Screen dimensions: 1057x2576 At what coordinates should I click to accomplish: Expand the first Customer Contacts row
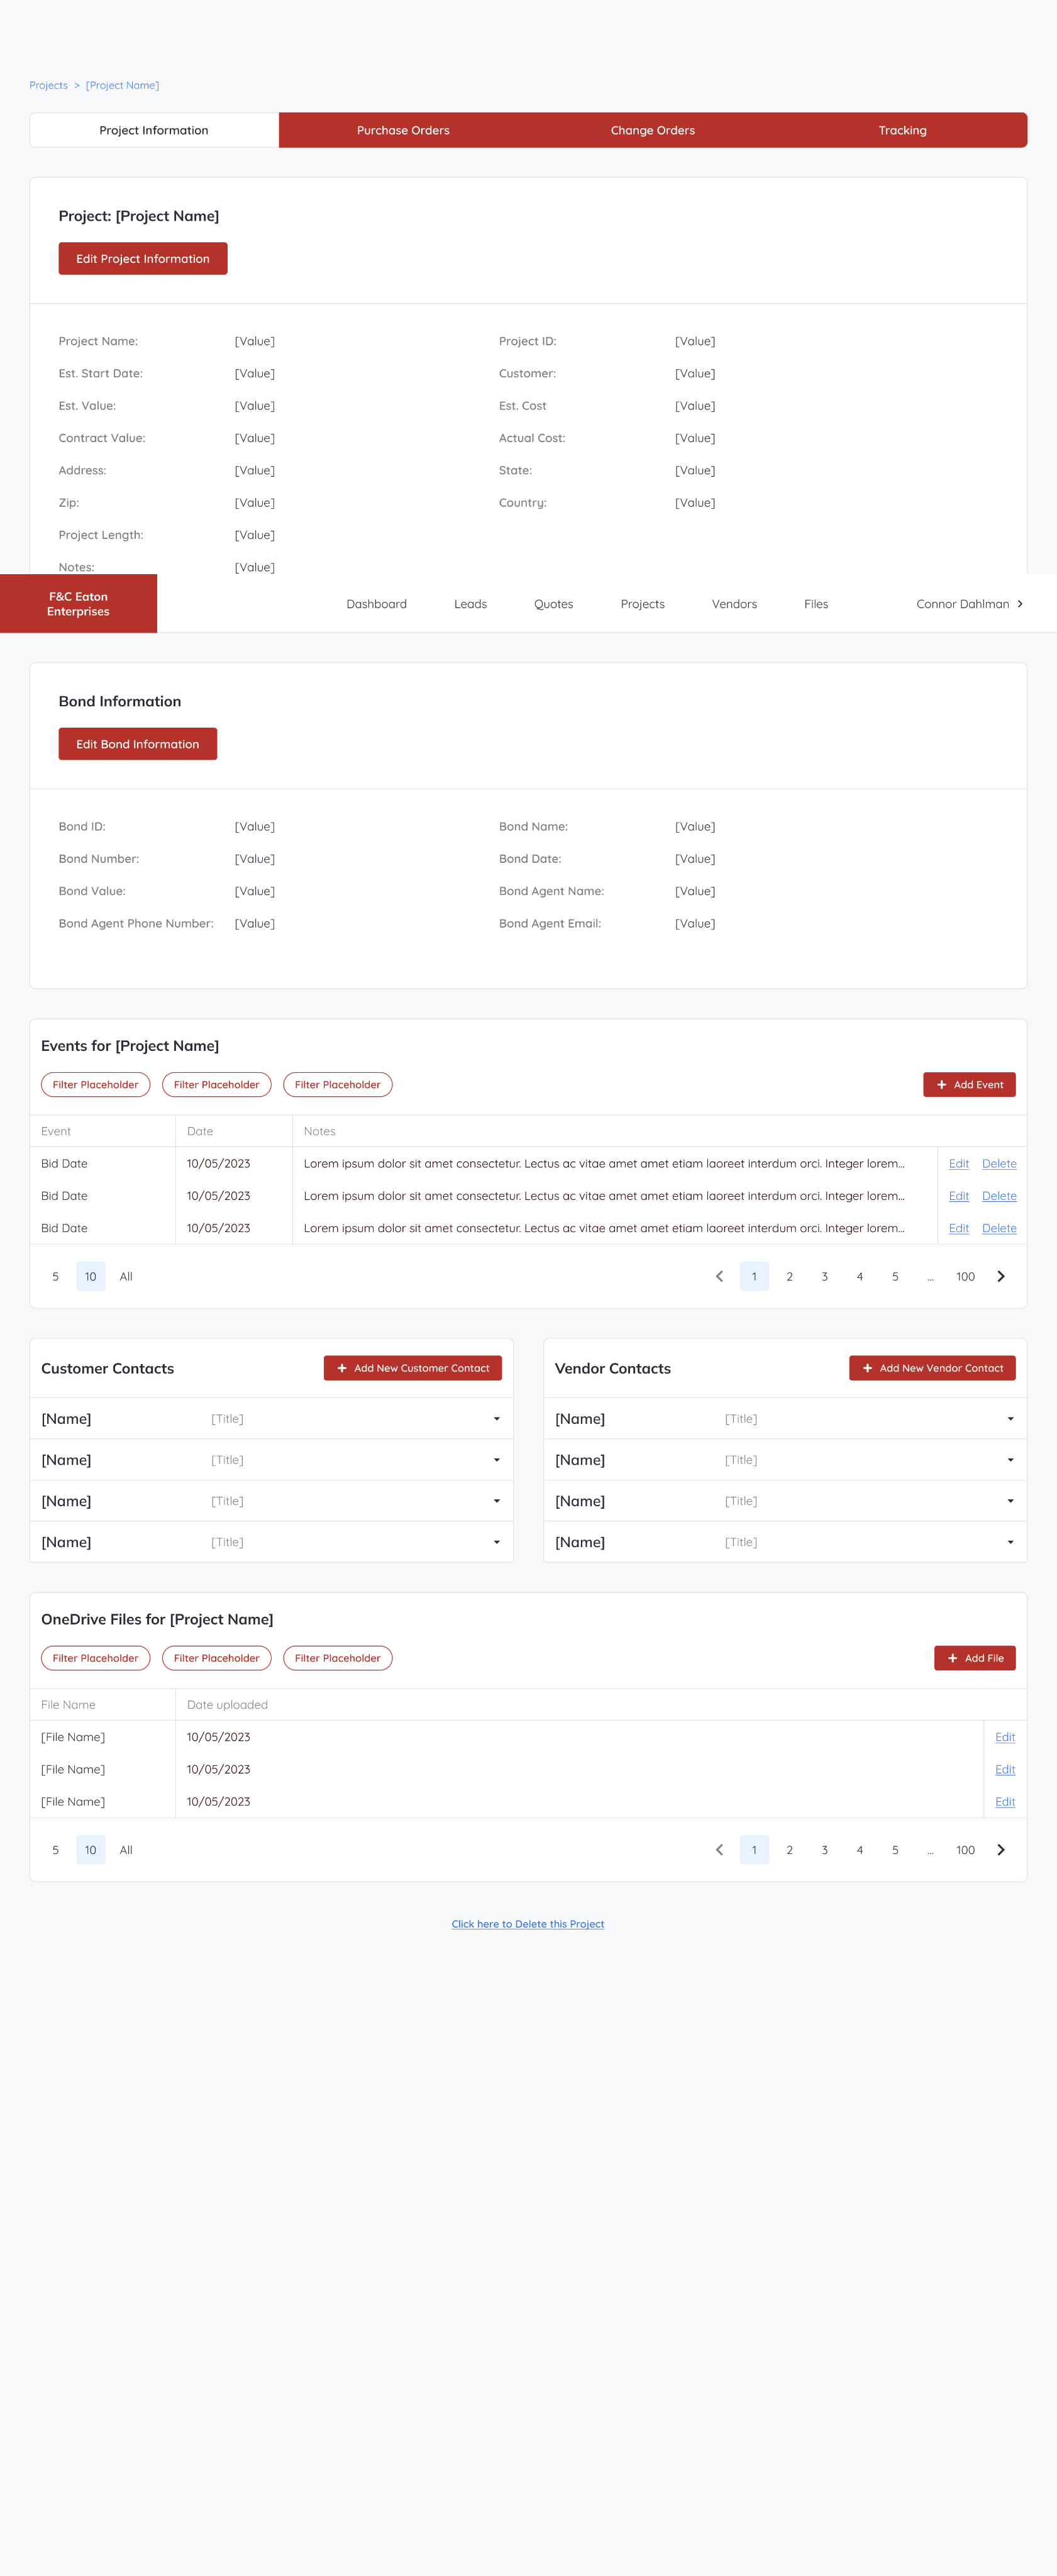click(x=496, y=1419)
